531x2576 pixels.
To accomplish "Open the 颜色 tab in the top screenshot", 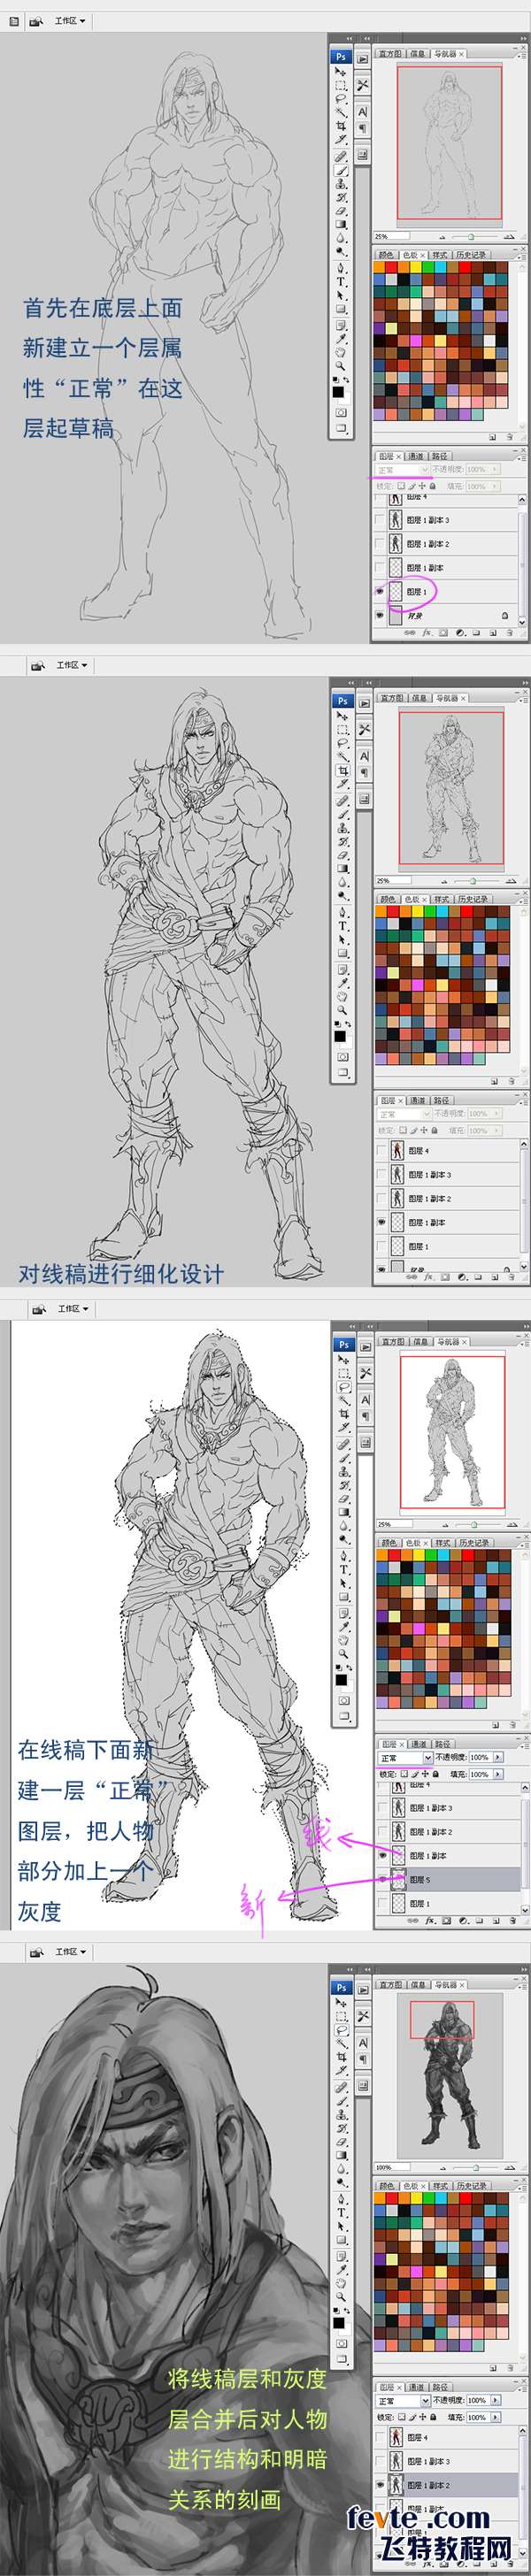I will (387, 255).
